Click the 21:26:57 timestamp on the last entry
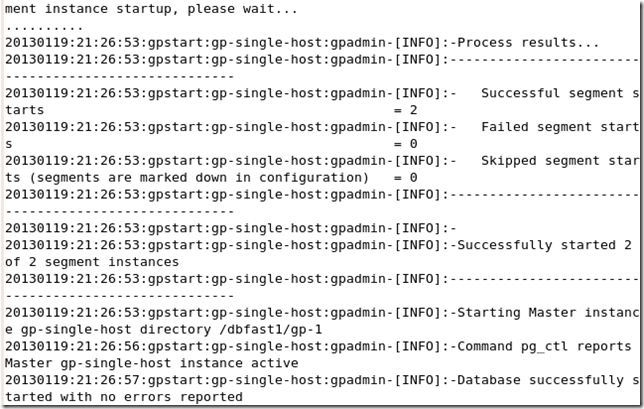644x409 pixels. pyautogui.click(x=107, y=380)
